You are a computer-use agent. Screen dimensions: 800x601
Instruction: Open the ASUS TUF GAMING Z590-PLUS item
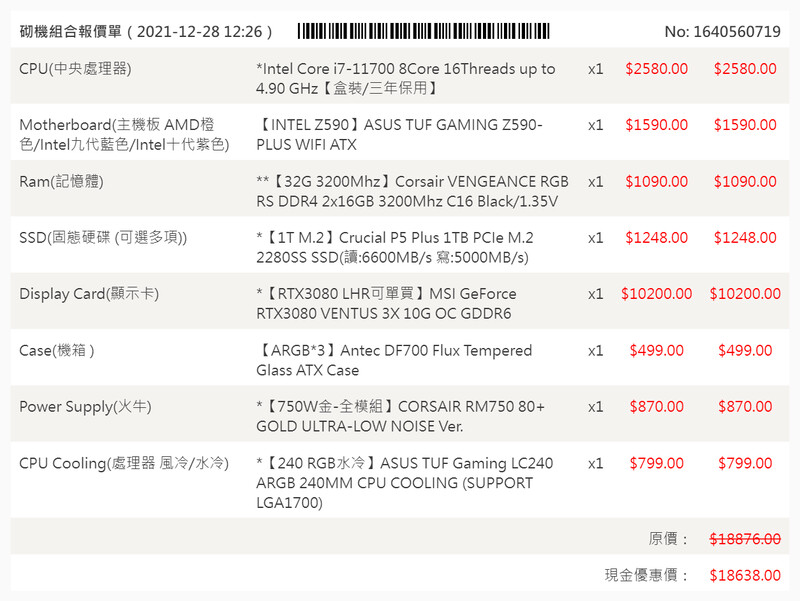[400, 134]
